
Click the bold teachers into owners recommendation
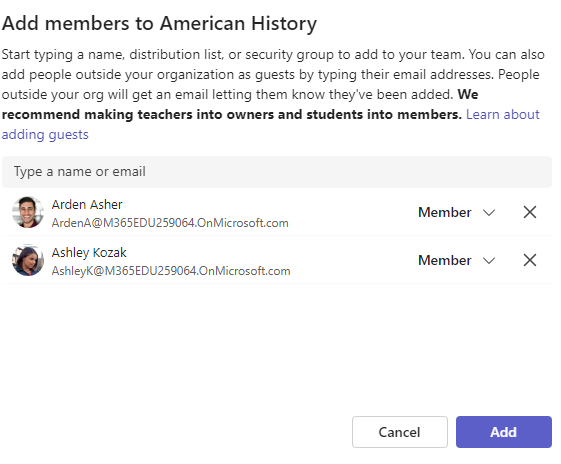tap(231, 114)
